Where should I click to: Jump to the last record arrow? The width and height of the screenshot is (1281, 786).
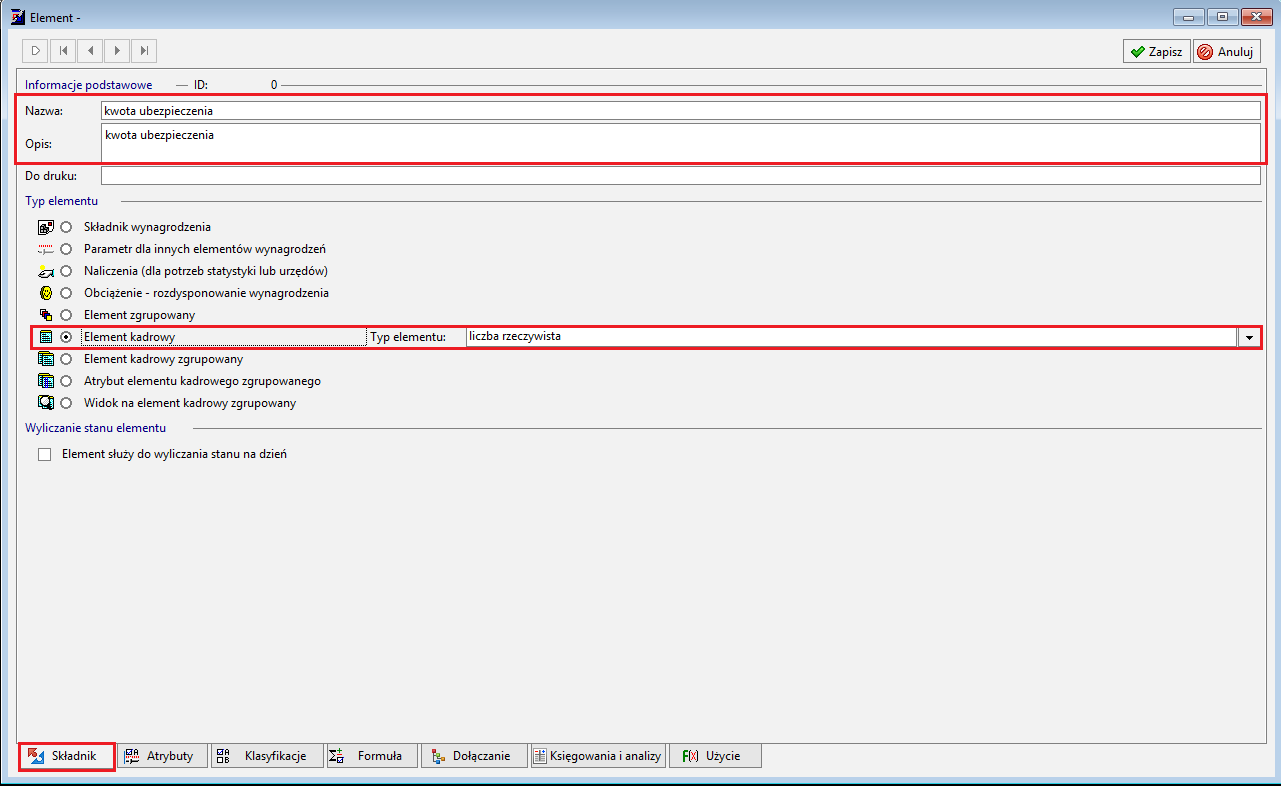pos(144,50)
